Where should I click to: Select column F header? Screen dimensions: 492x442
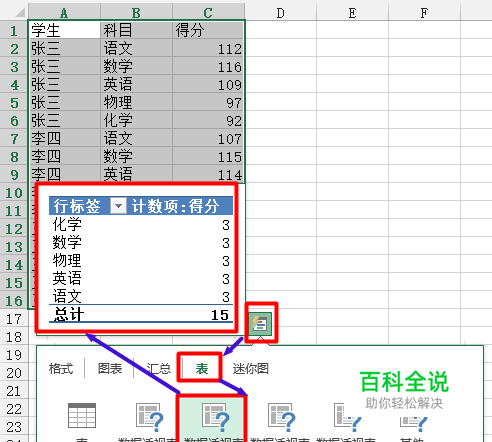pos(424,13)
